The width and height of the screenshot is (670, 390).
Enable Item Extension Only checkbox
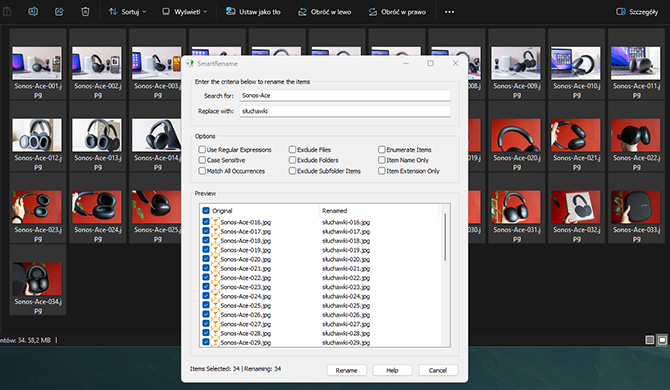(x=382, y=171)
